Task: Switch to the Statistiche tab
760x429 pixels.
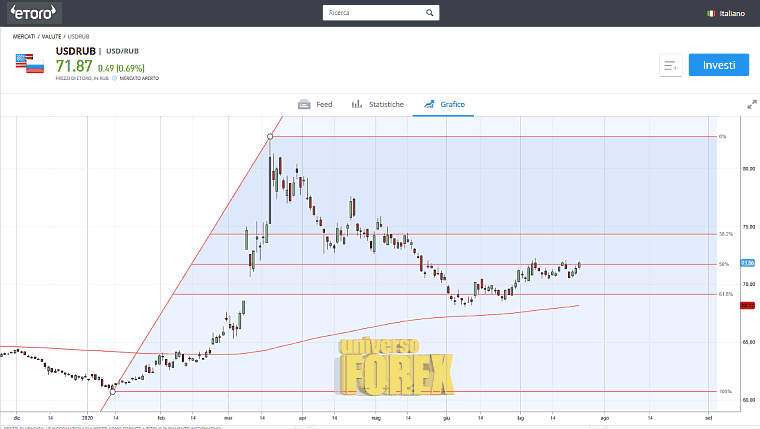Action: click(377, 104)
